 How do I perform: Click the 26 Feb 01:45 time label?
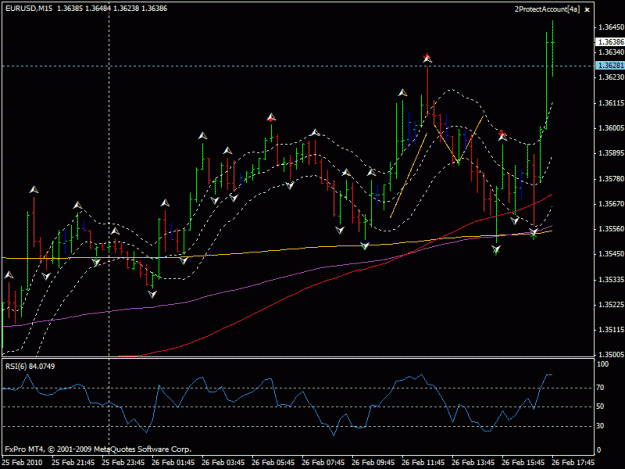pos(173,463)
